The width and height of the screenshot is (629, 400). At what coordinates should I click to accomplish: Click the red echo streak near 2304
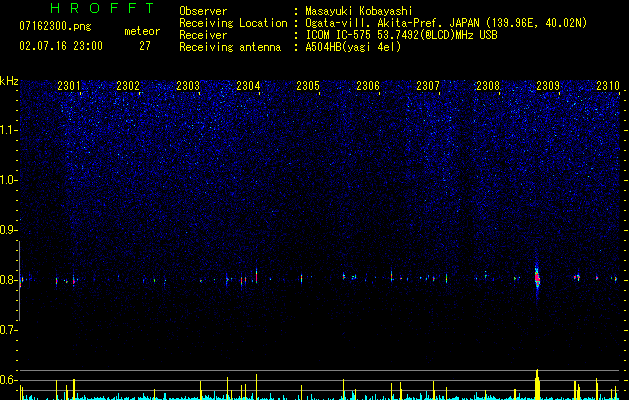coord(256,276)
